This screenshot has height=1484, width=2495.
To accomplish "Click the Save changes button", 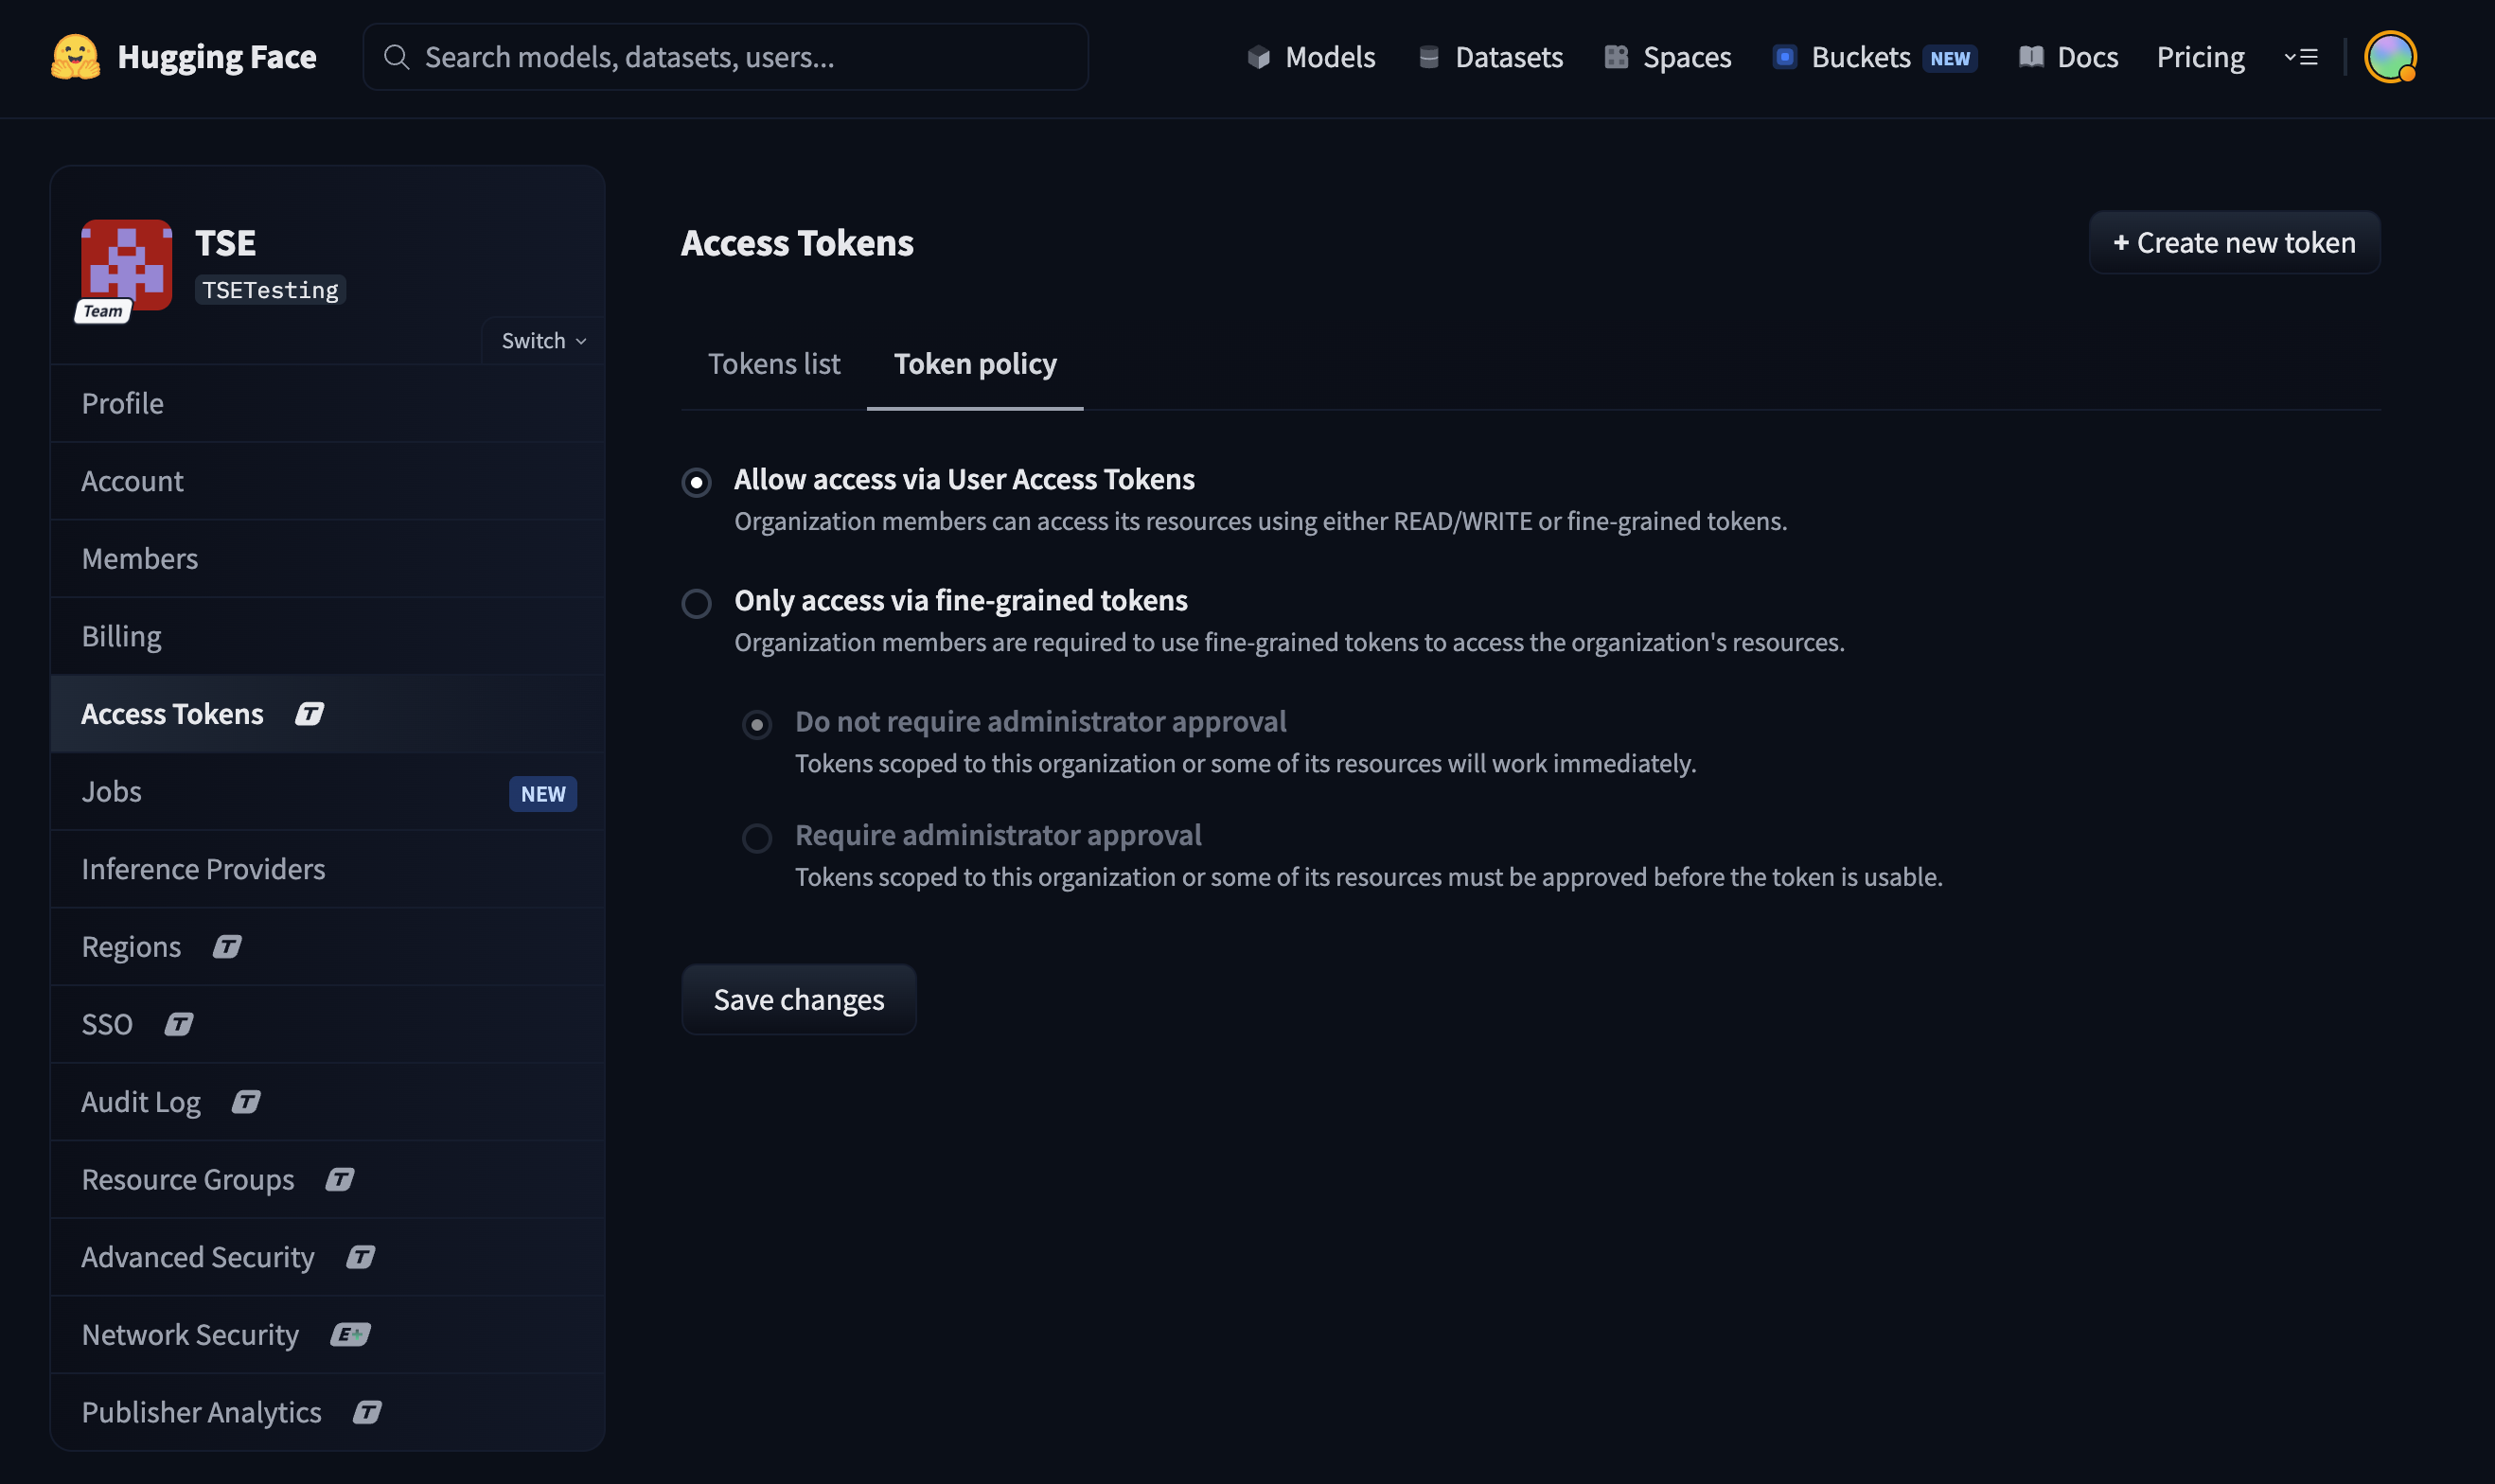I will (798, 999).
